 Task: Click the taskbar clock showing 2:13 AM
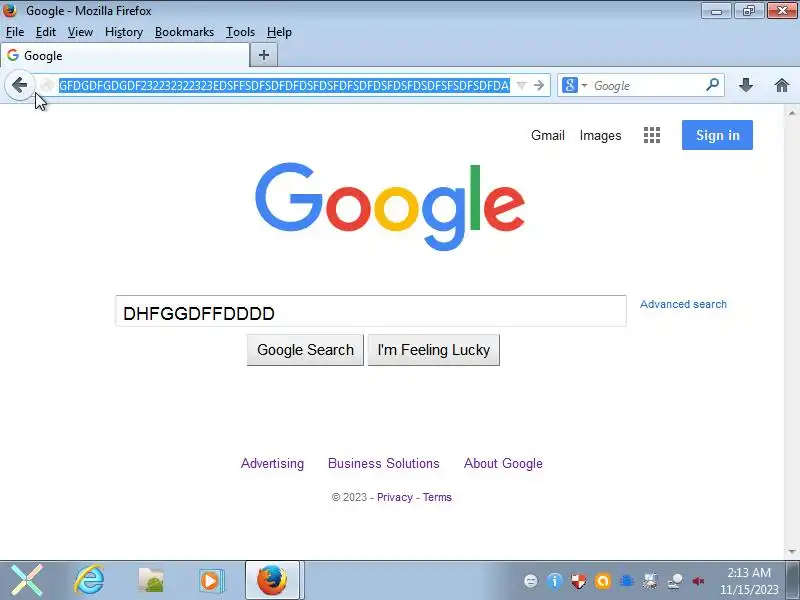(x=749, y=581)
